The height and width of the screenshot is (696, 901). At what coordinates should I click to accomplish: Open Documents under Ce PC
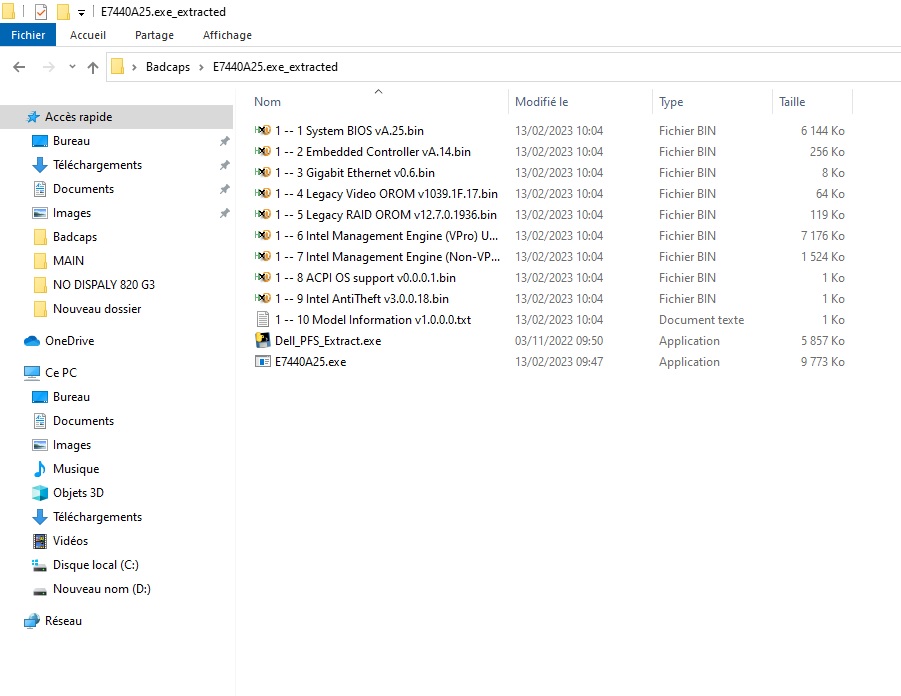[x=83, y=421]
